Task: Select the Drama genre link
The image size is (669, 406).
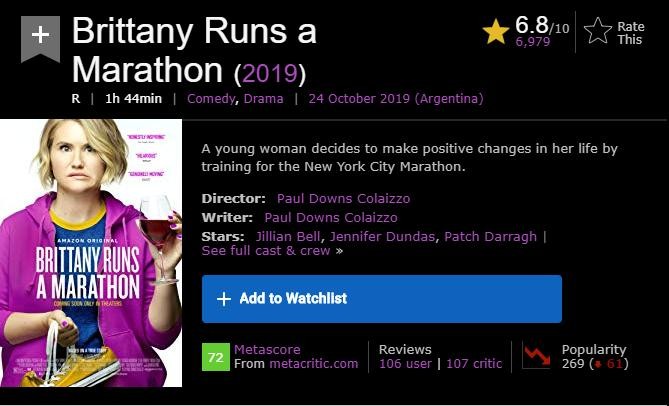Action: [265, 99]
